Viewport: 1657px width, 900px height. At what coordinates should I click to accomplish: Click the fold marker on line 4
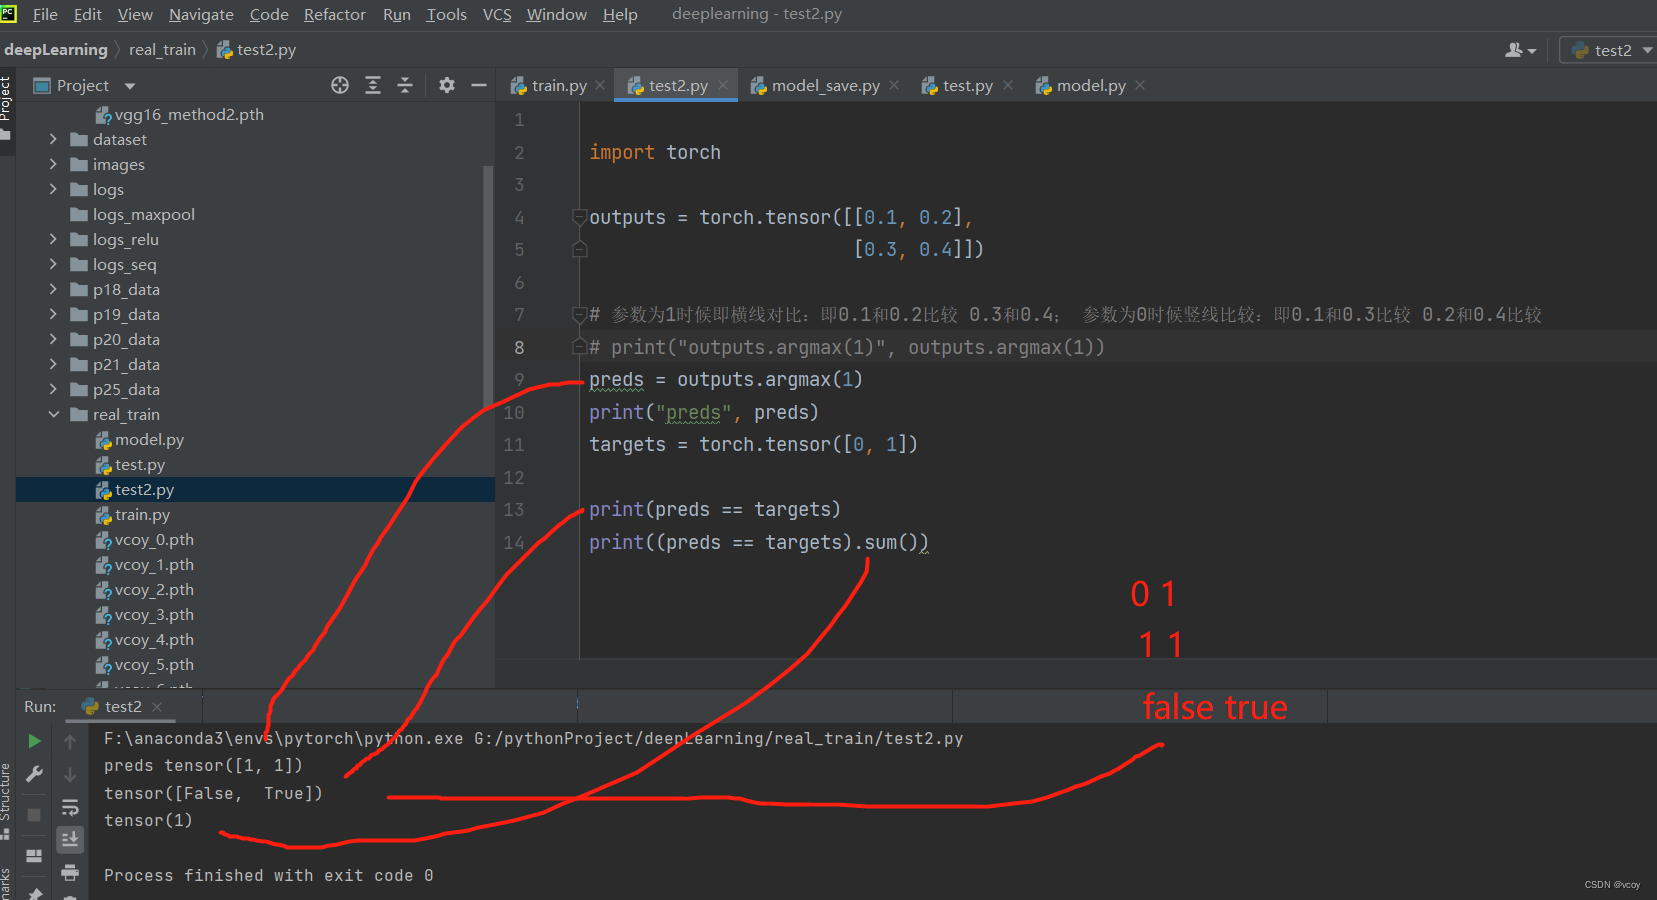pos(579,216)
